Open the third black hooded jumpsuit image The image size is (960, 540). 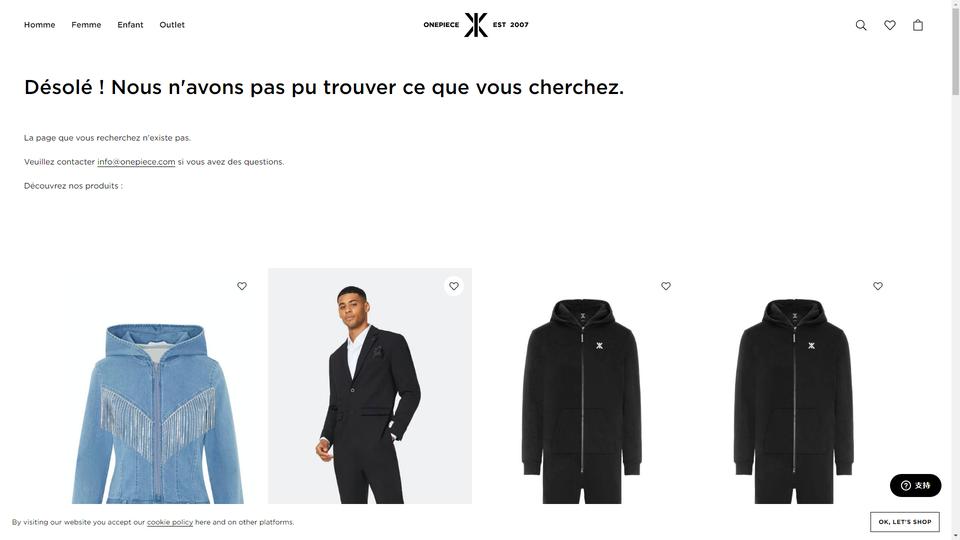pyautogui.click(x=582, y=386)
